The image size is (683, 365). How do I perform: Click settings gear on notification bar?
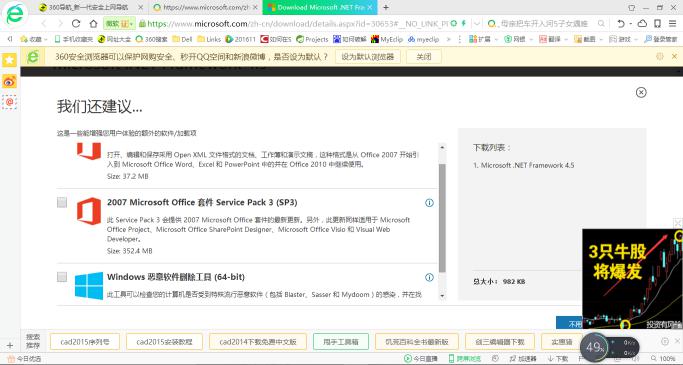[x=660, y=57]
